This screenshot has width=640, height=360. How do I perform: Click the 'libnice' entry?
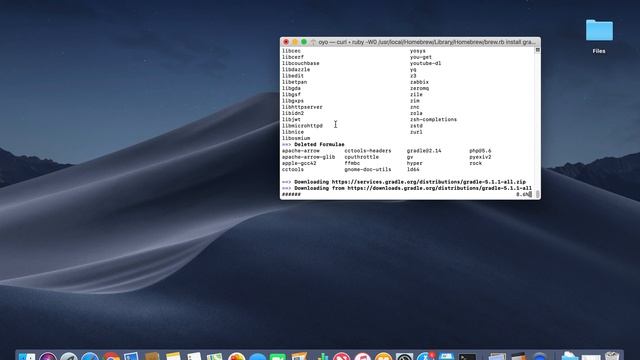[293, 132]
